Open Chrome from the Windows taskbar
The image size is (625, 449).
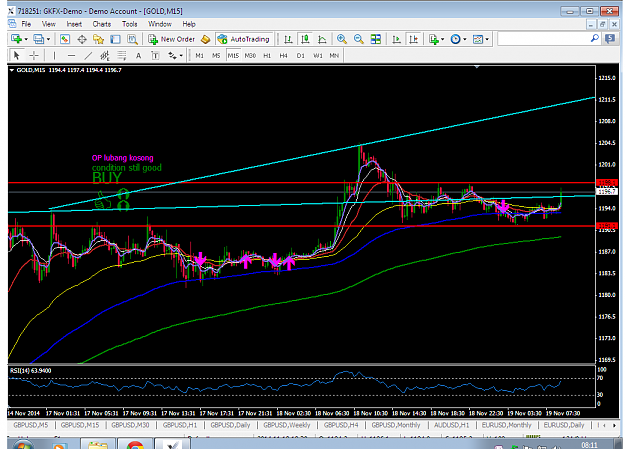135,444
